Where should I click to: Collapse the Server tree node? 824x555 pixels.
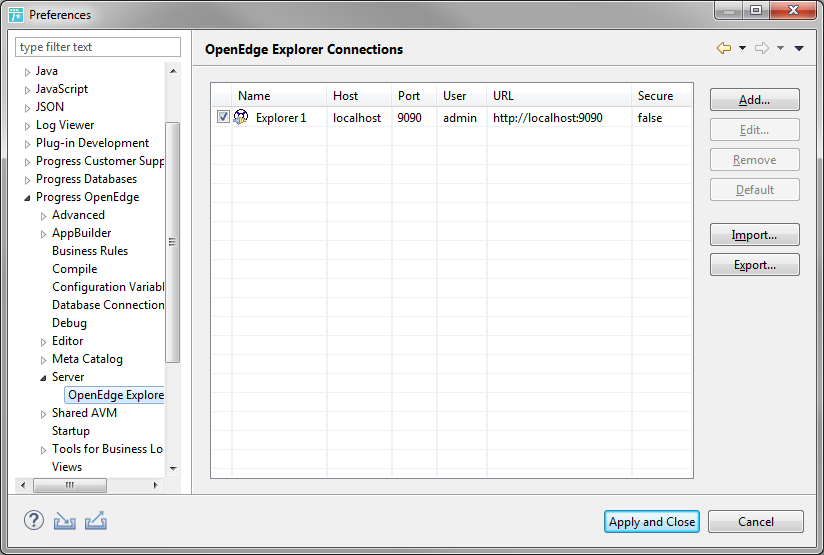point(43,378)
